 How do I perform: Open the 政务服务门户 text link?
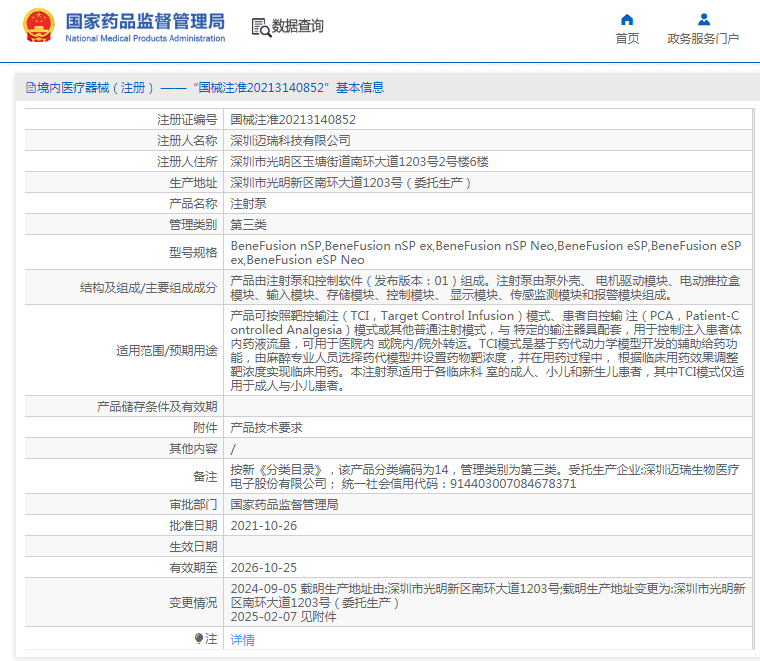[703, 38]
